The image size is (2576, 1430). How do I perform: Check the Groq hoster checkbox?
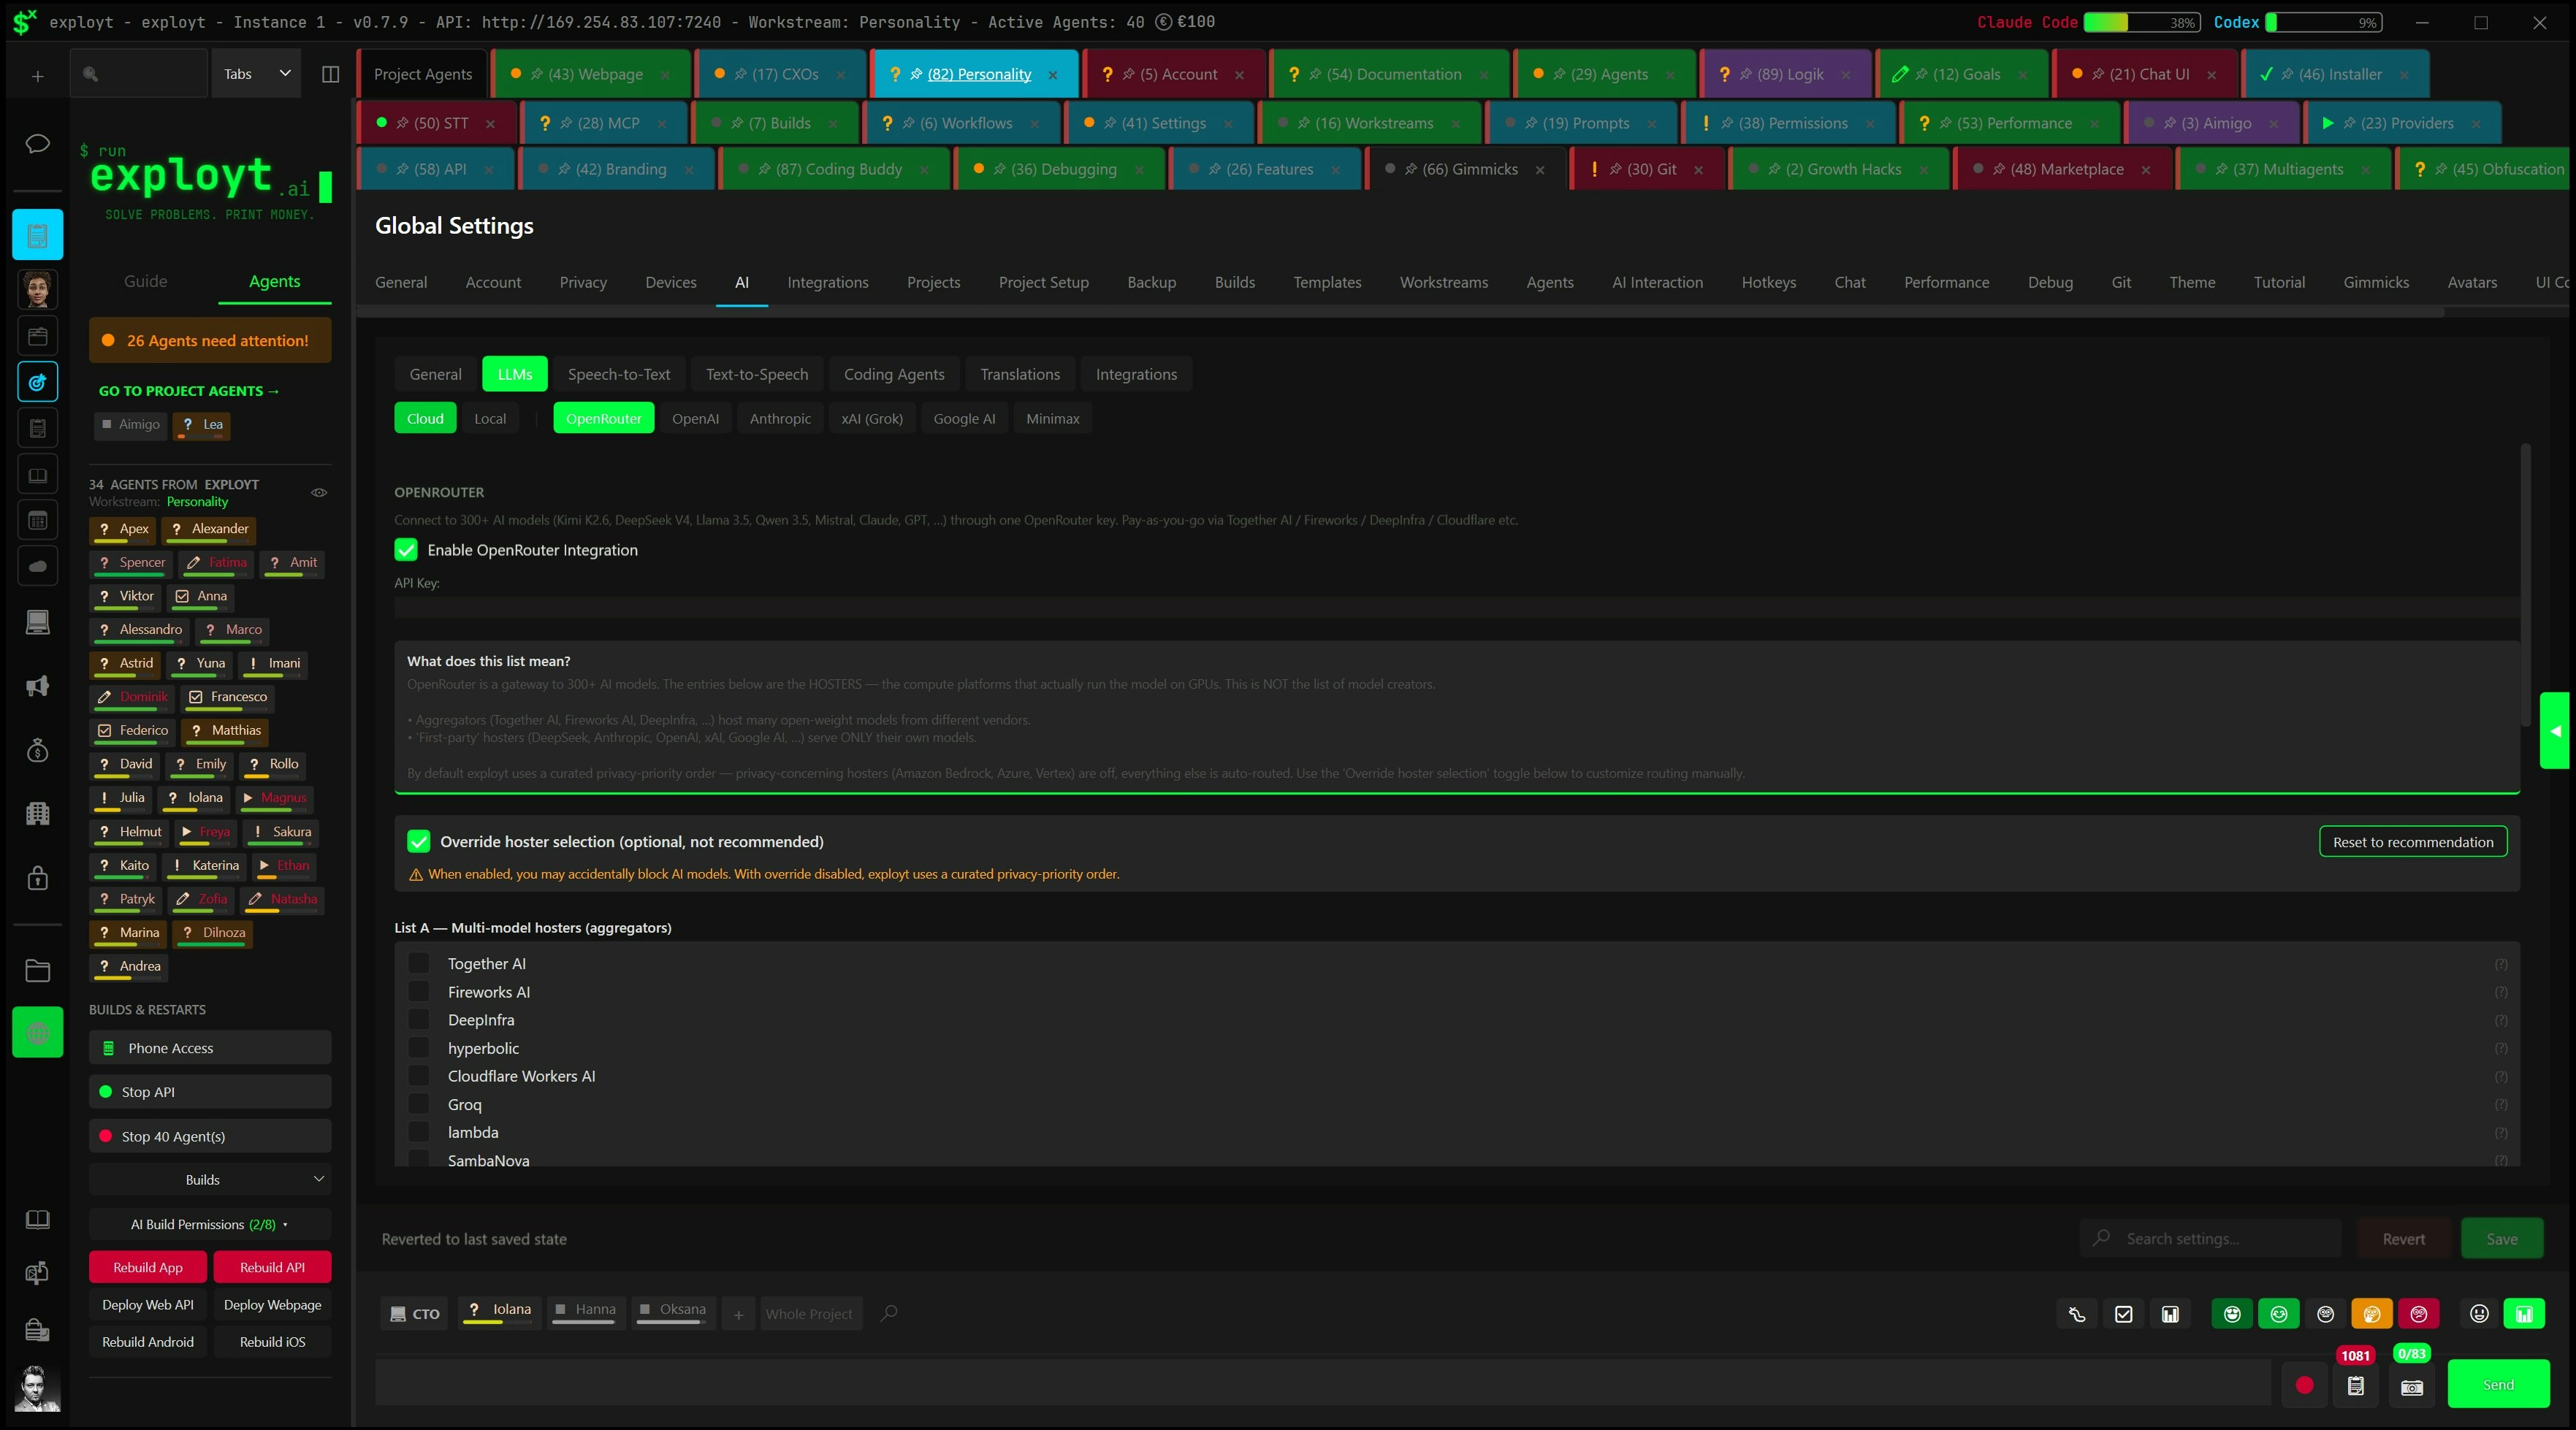coord(419,1104)
